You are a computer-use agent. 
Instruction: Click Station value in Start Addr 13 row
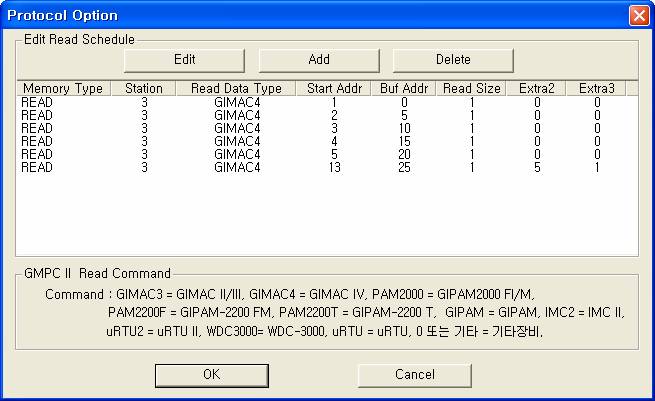144,167
